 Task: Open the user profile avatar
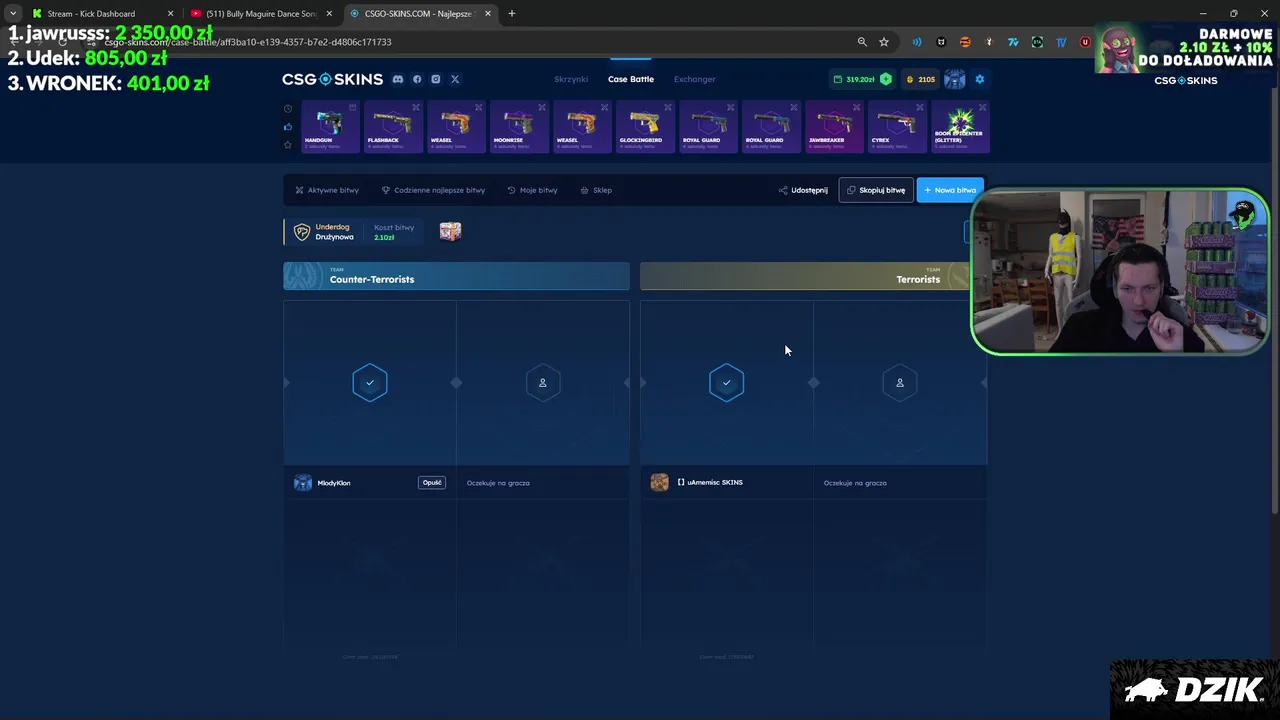click(x=955, y=79)
